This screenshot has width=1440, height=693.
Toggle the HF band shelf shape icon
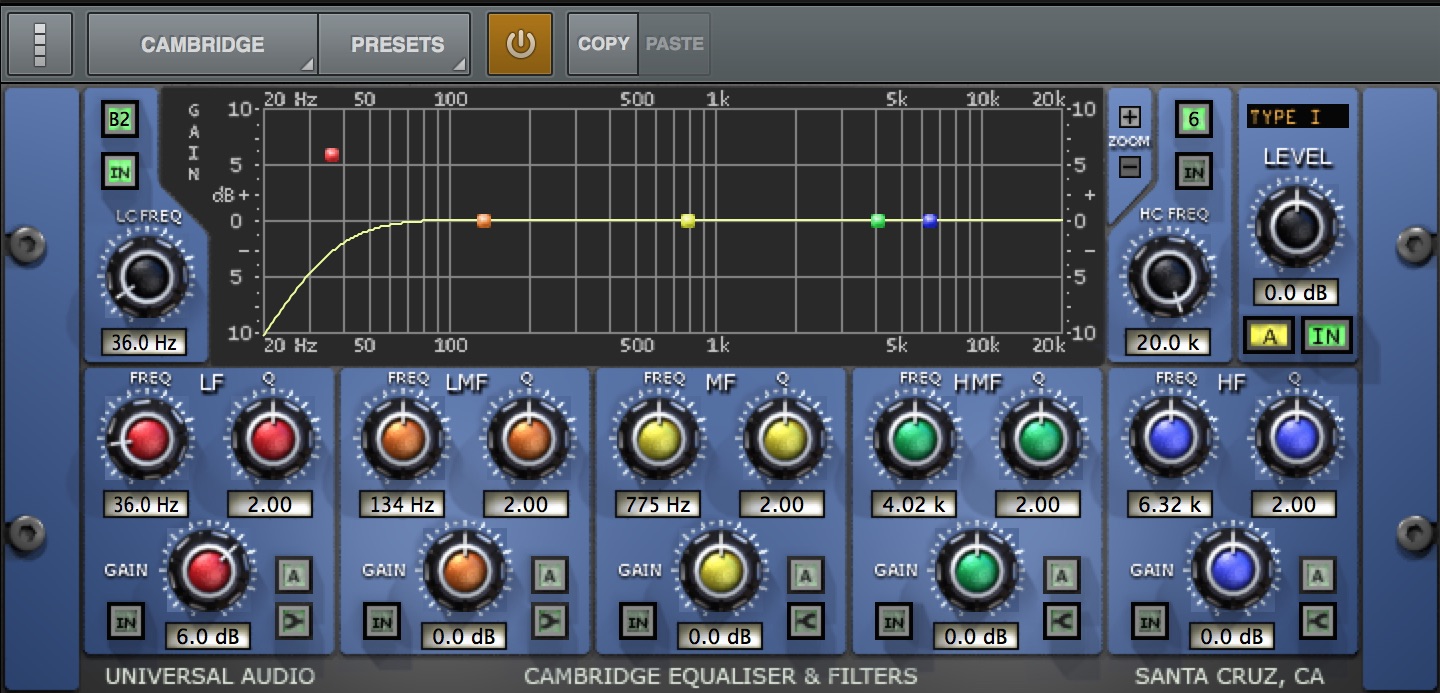1317,621
